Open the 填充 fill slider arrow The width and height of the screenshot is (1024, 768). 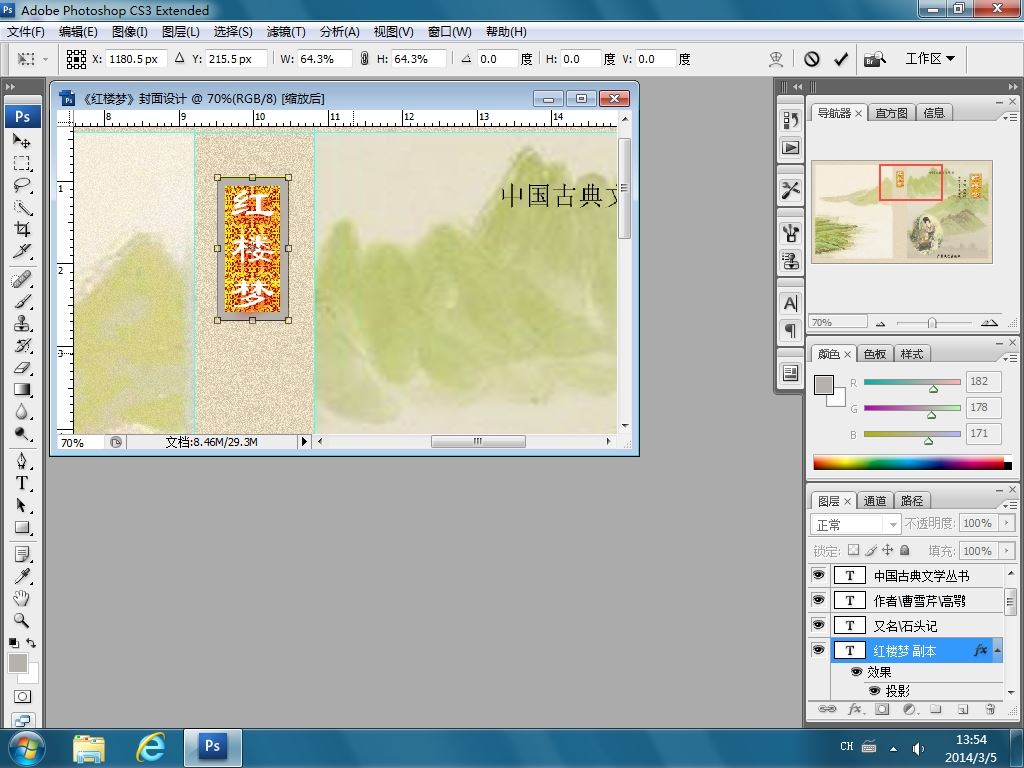click(x=1006, y=551)
